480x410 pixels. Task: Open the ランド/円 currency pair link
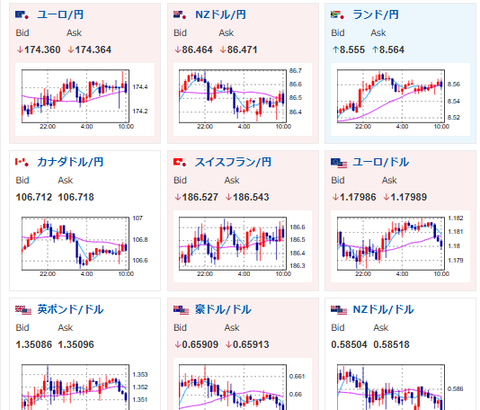(376, 15)
